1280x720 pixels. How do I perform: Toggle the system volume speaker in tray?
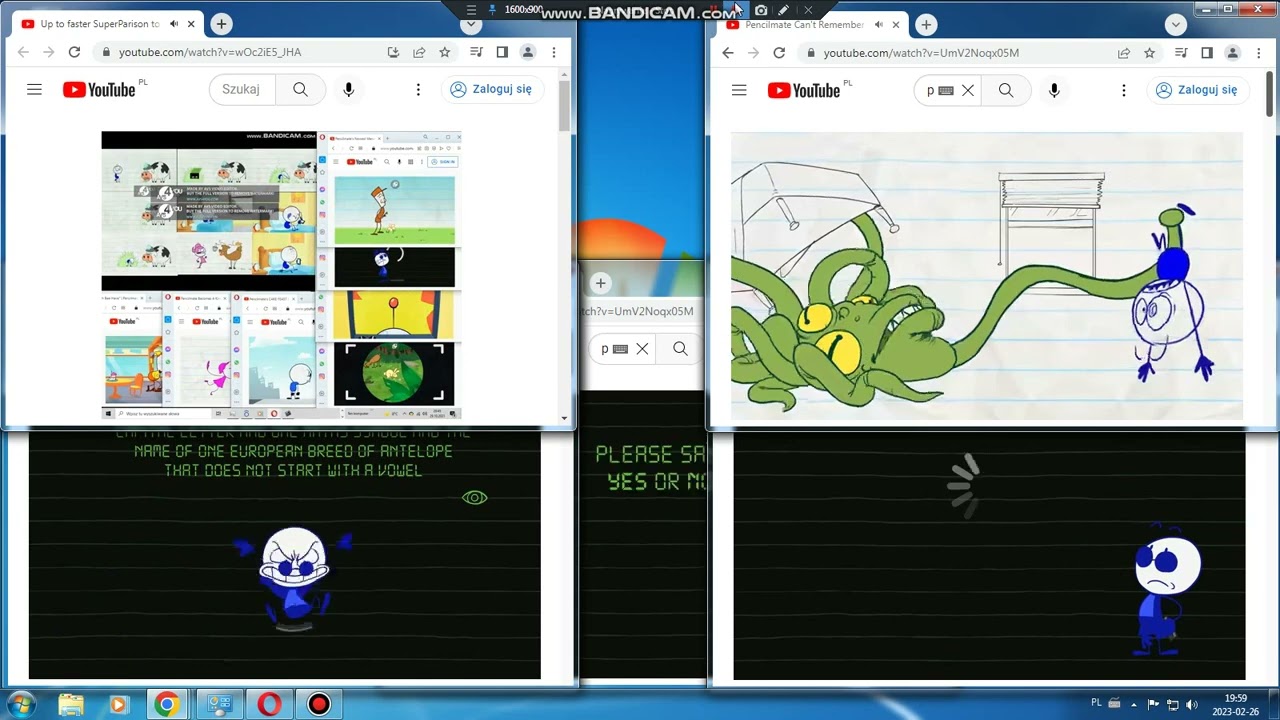click(x=1191, y=704)
